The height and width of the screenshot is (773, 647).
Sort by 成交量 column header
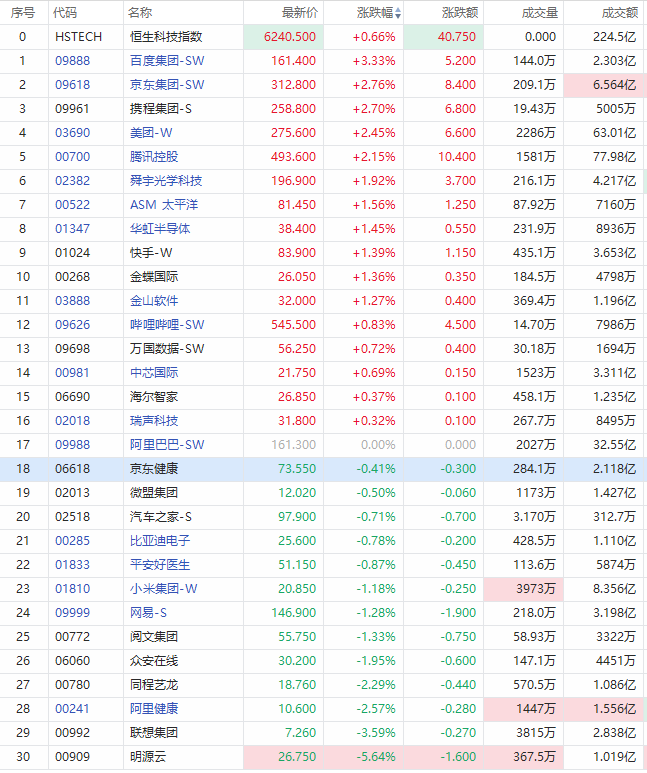point(539,13)
